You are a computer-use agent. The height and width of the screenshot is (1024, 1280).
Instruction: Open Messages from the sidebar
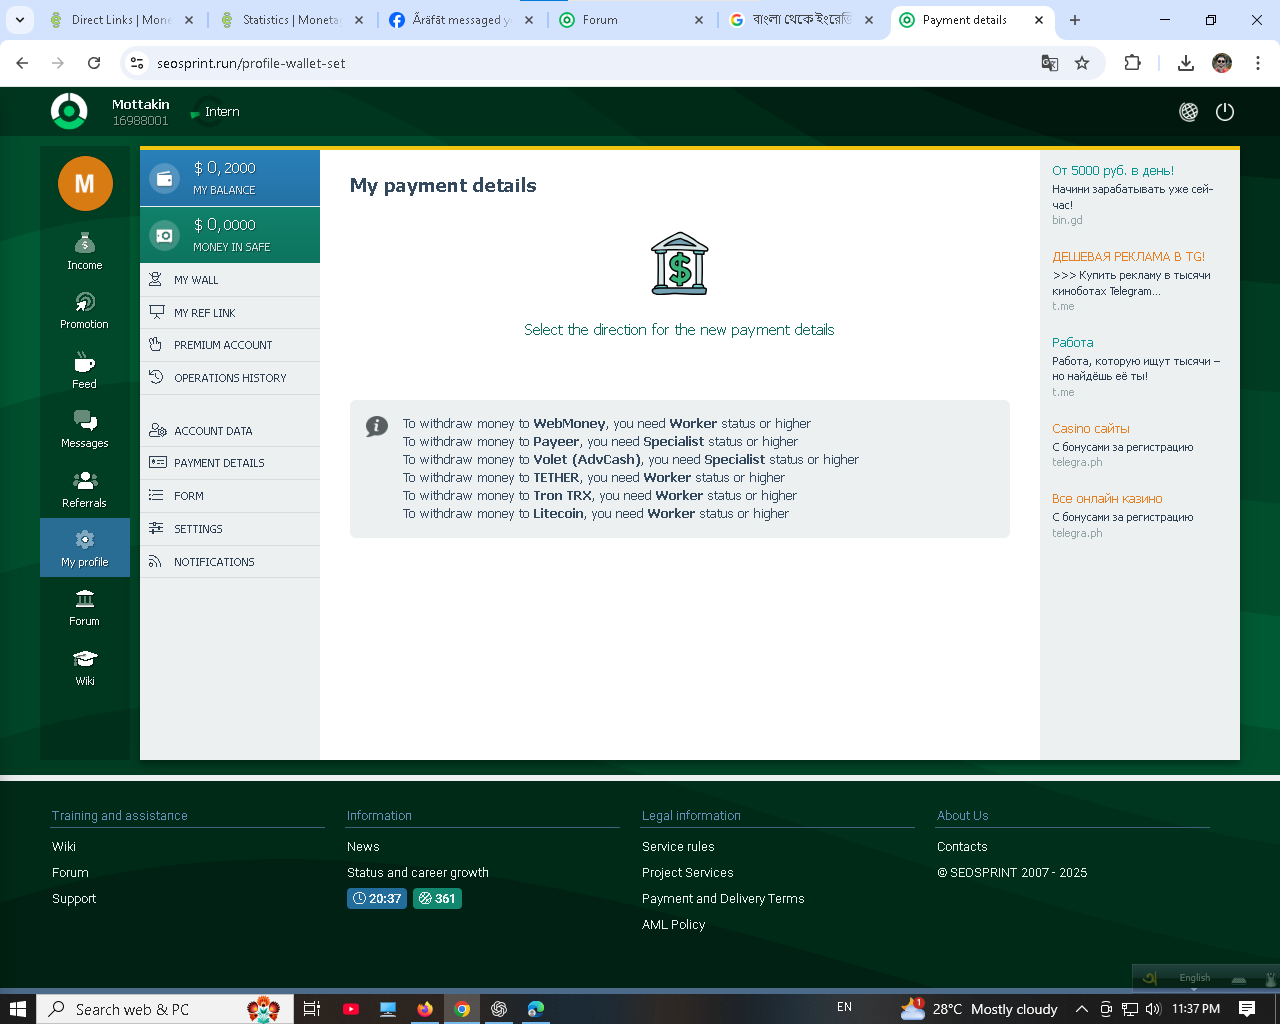(85, 429)
